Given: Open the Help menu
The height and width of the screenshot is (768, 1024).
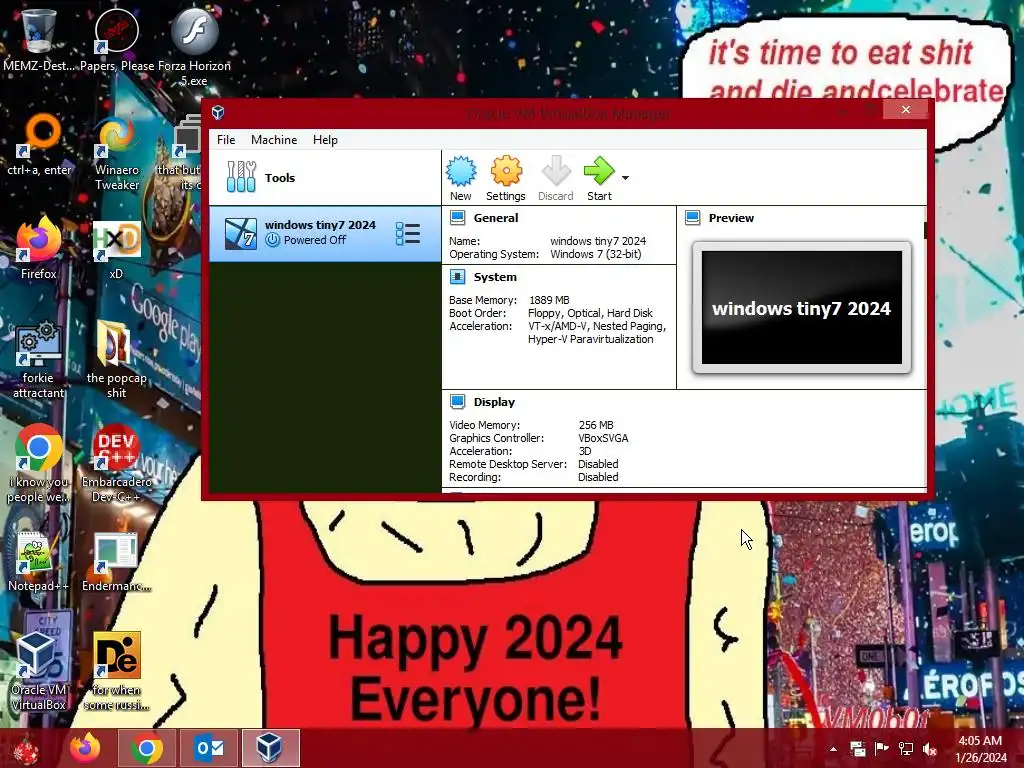Looking at the screenshot, I should pos(325,140).
